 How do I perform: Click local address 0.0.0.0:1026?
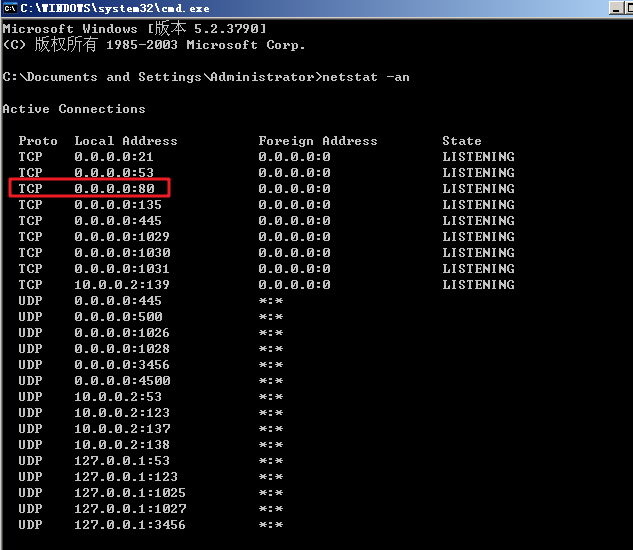pyautogui.click(x=122, y=333)
